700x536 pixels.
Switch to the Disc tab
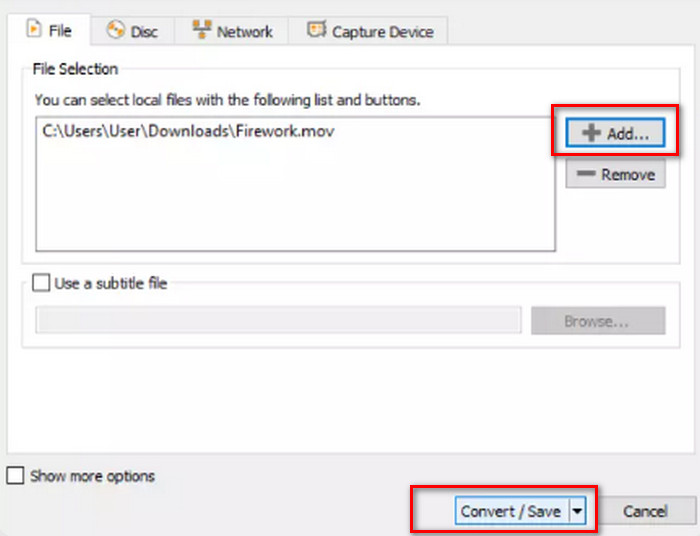point(133,31)
